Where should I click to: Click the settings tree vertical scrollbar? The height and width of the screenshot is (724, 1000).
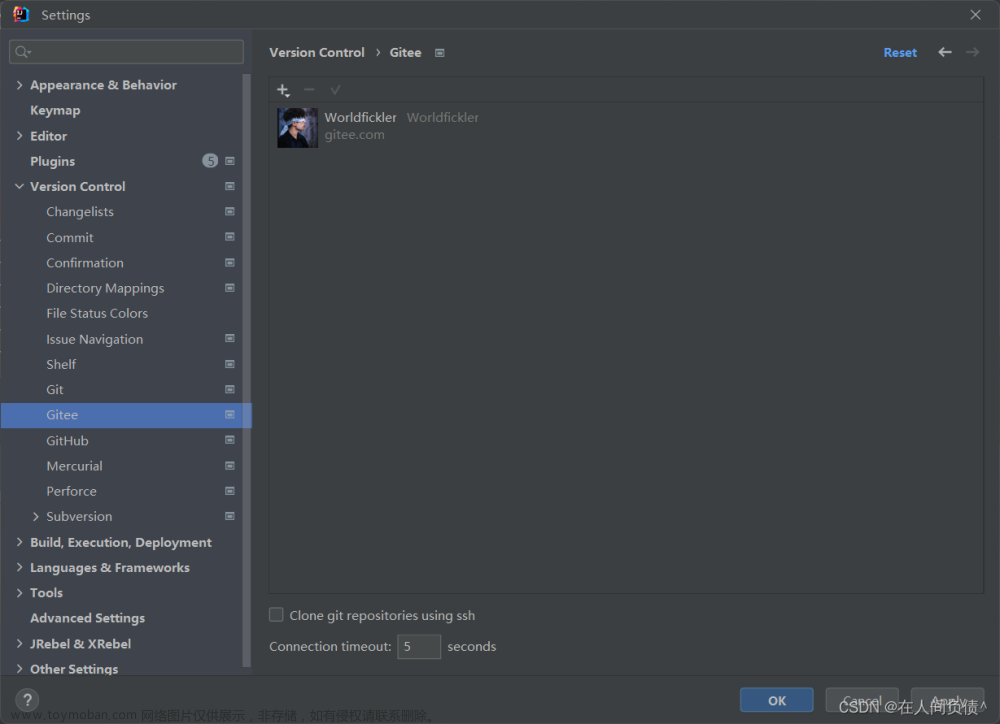(246, 370)
